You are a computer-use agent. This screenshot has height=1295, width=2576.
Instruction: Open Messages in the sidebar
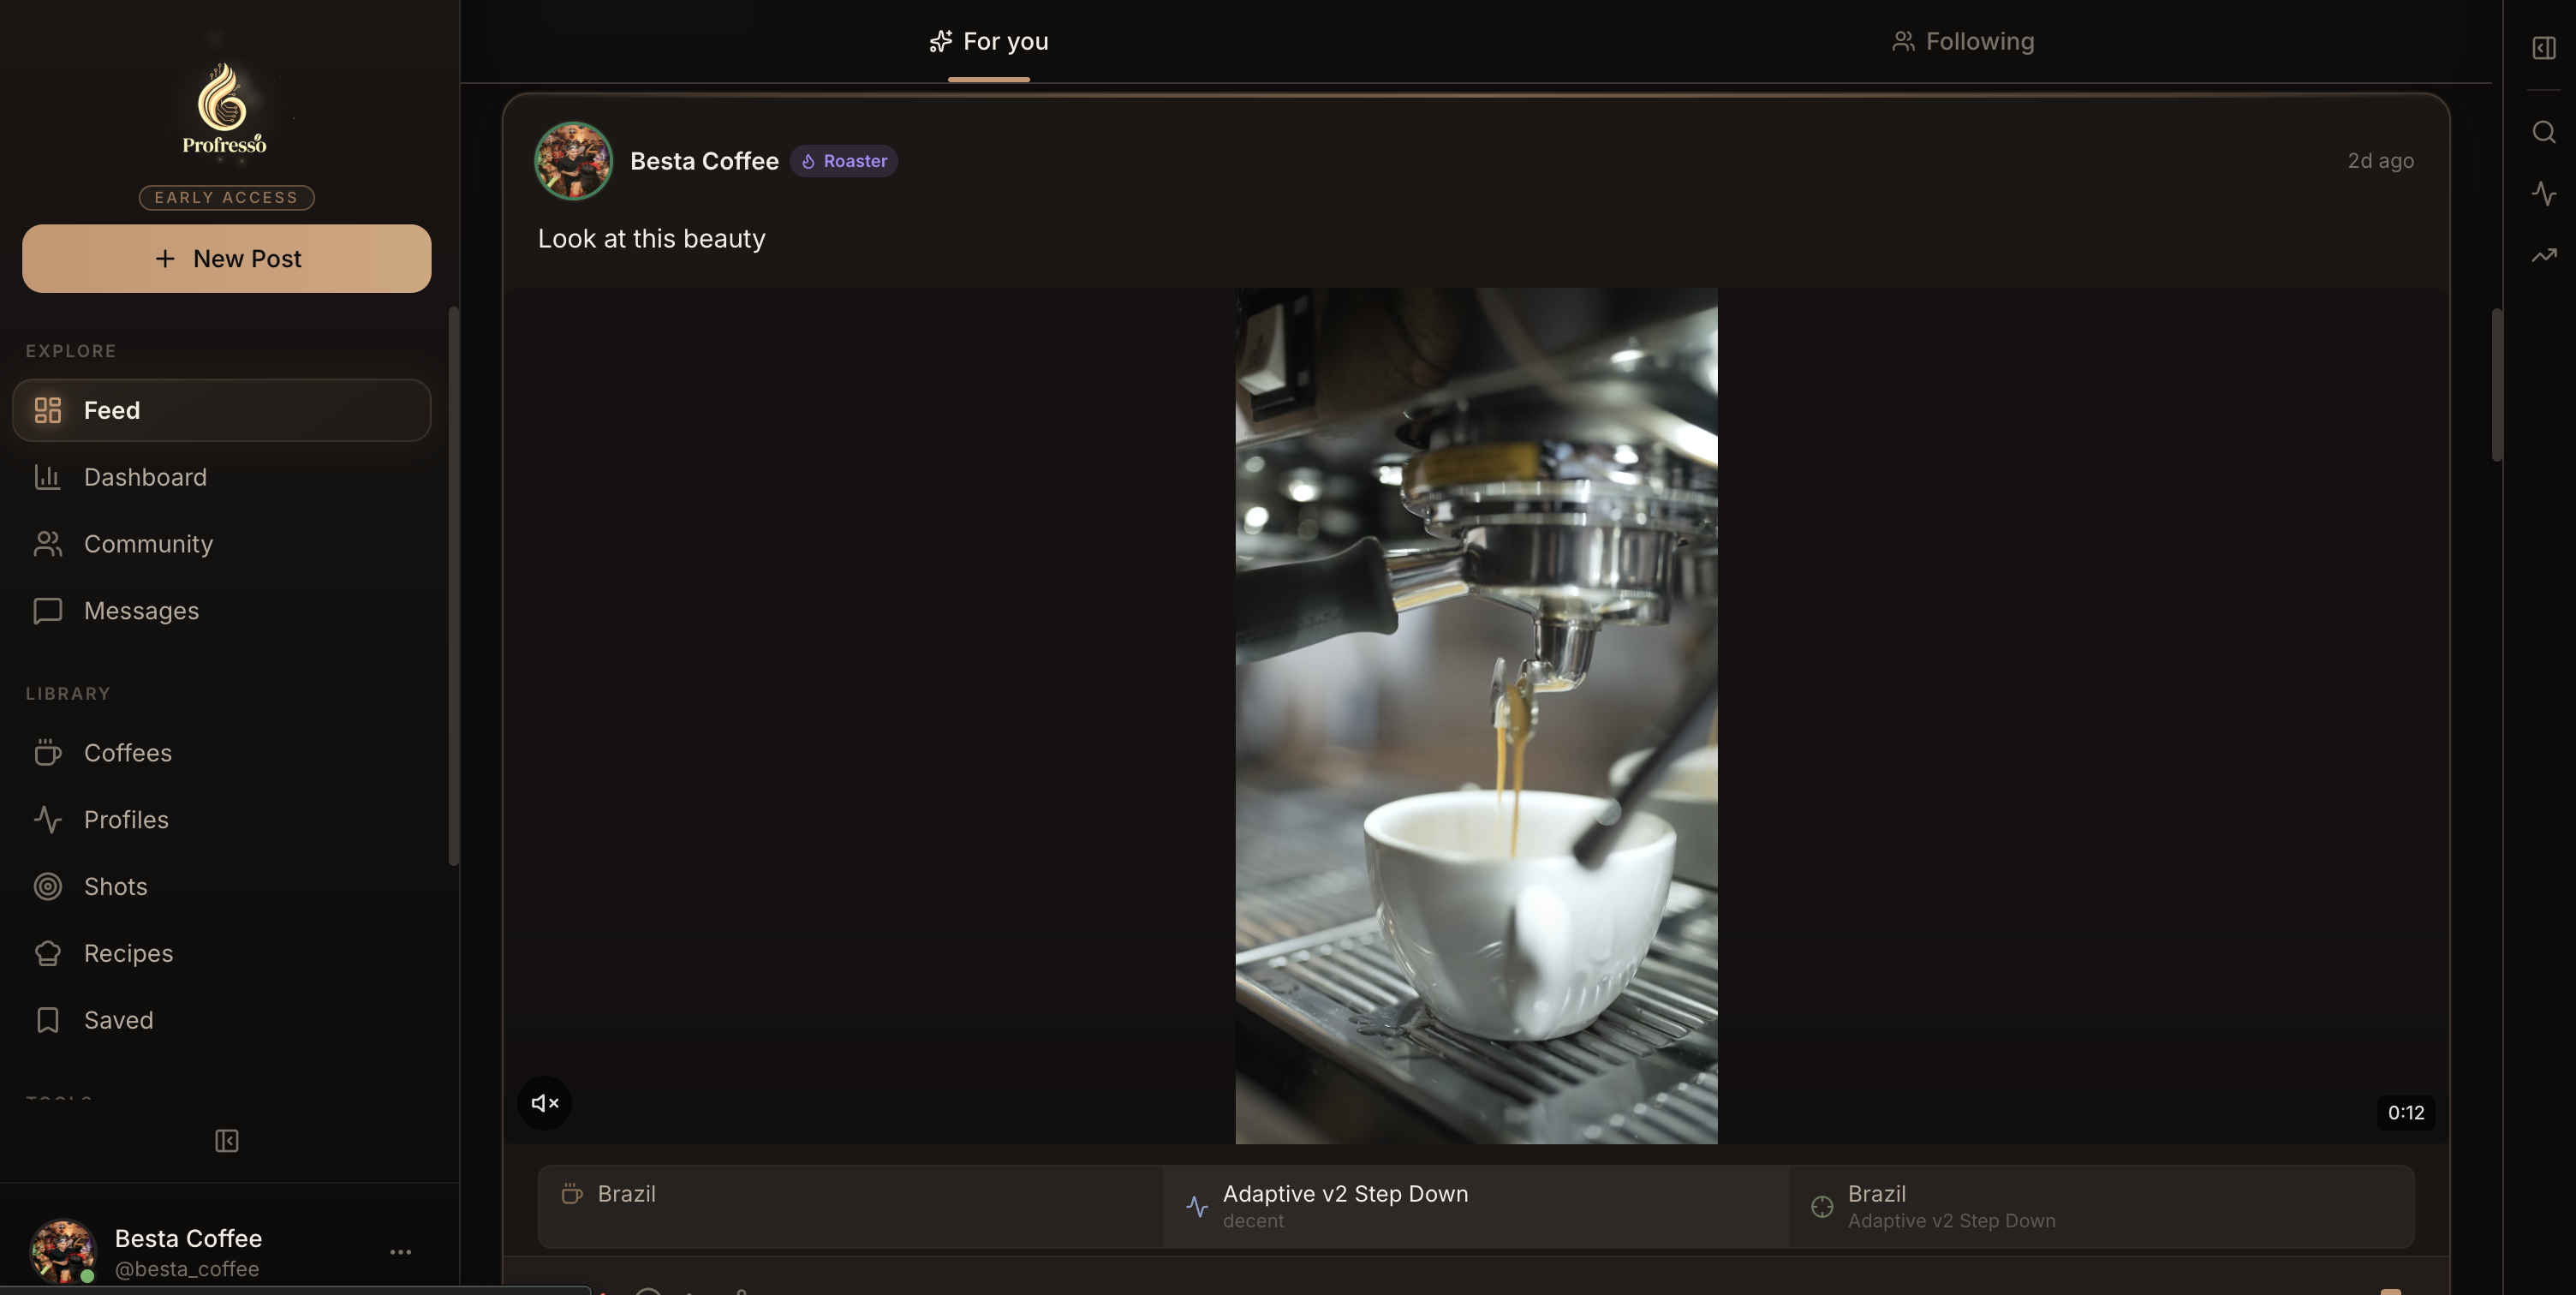click(141, 611)
